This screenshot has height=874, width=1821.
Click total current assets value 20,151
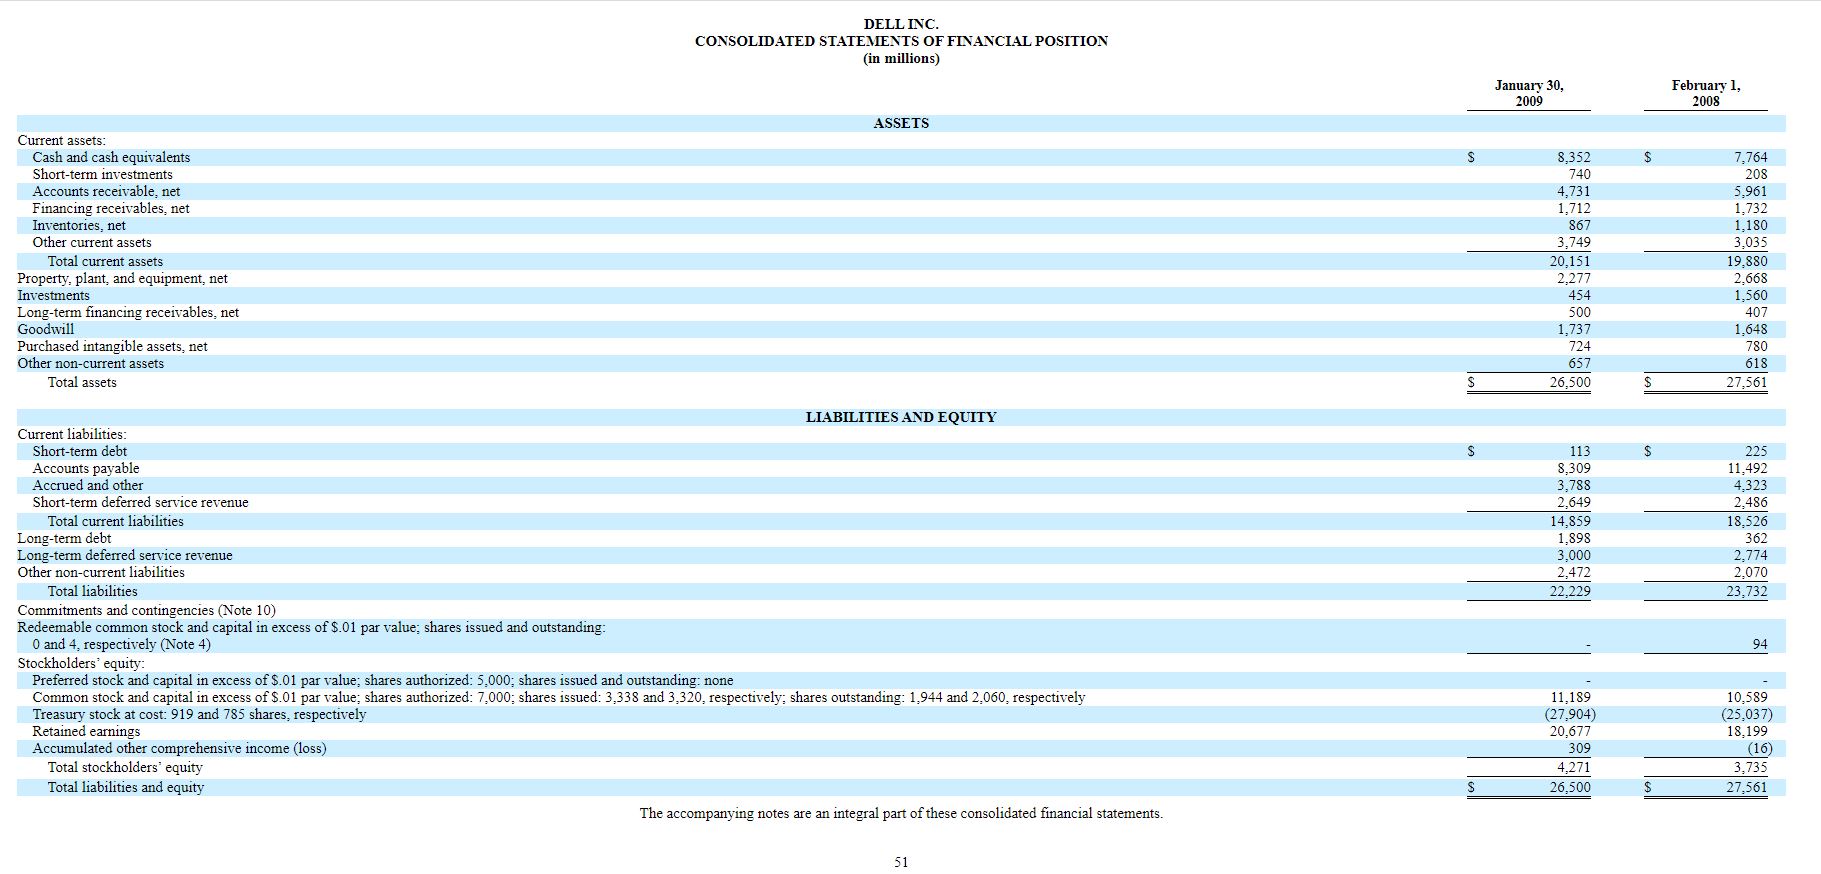[1570, 261]
